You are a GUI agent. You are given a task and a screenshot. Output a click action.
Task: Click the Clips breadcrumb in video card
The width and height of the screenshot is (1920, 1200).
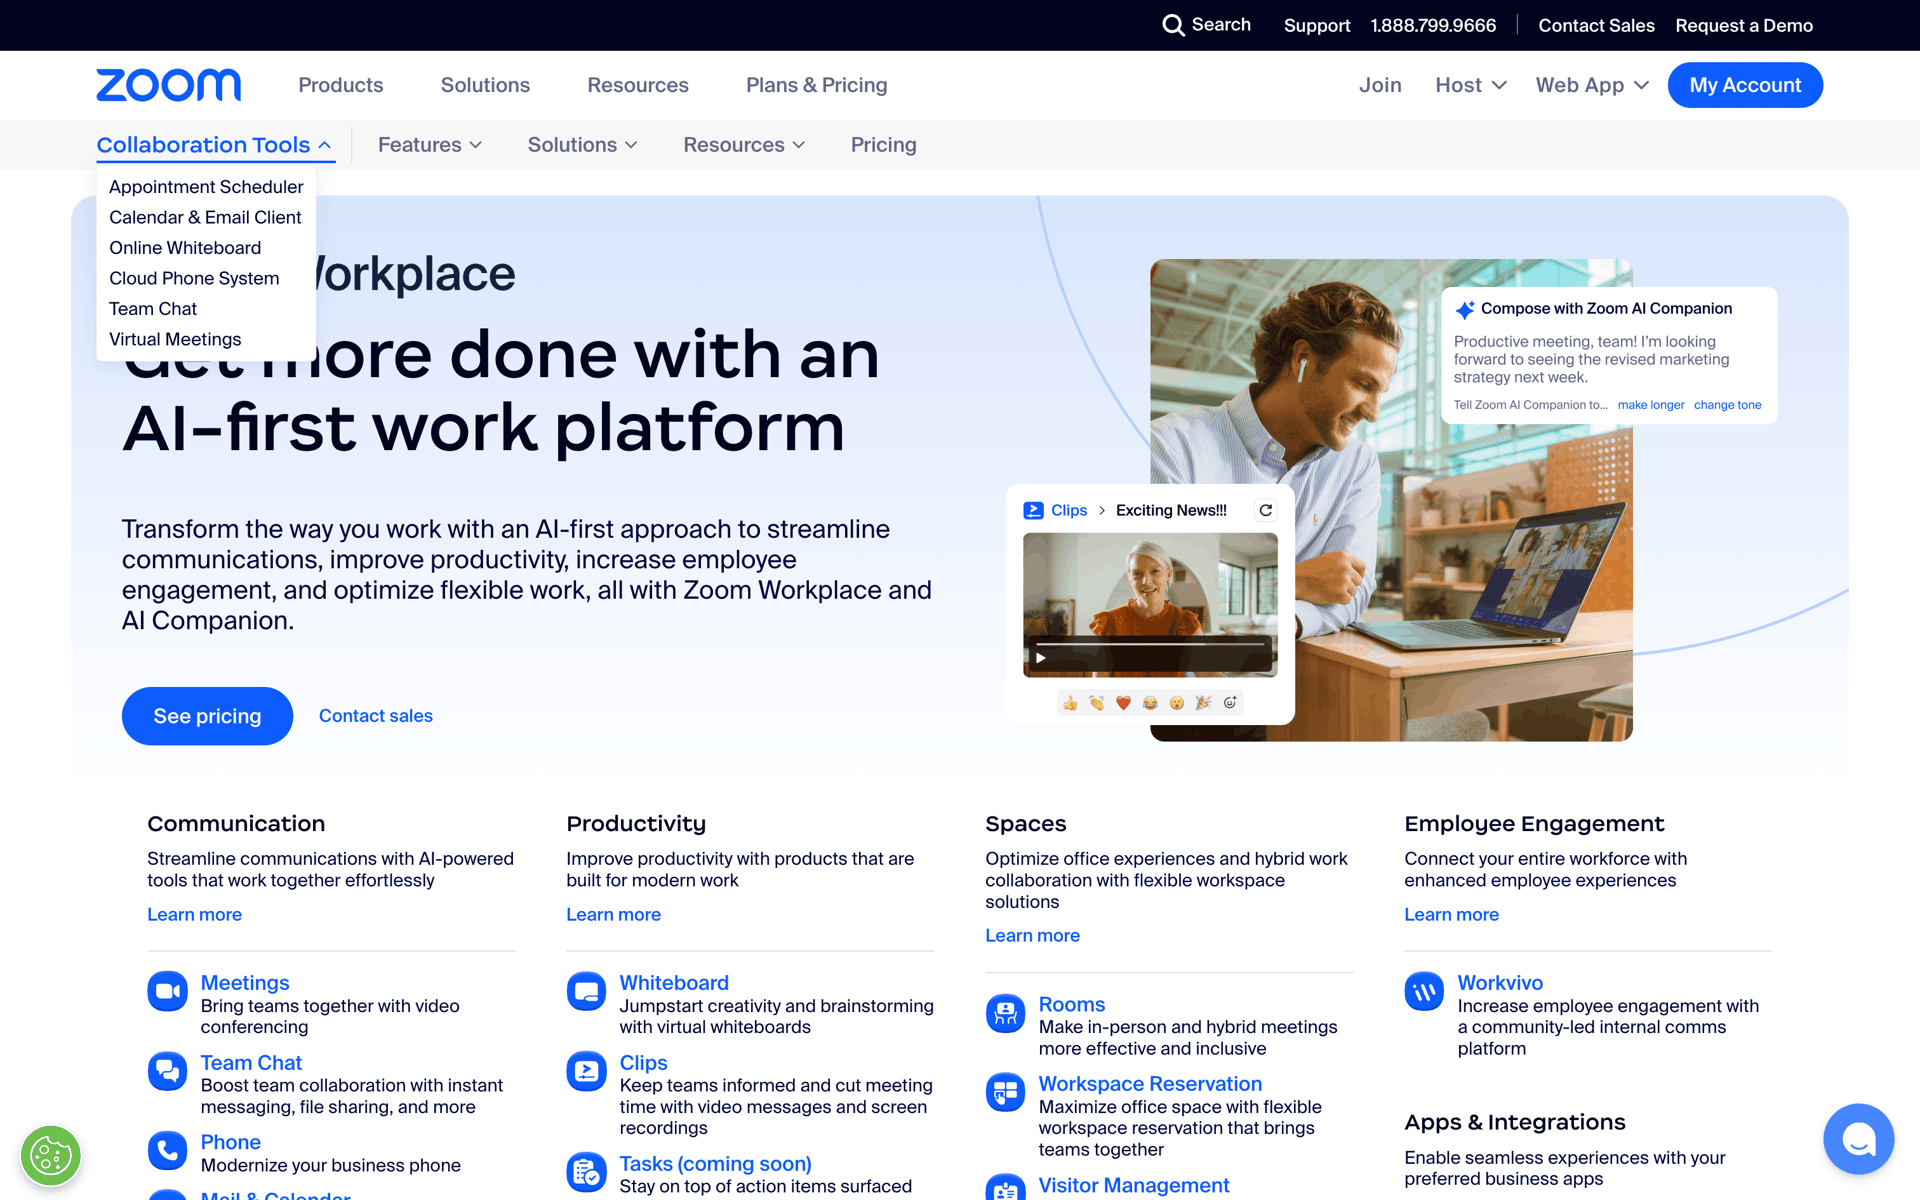coord(1069,510)
